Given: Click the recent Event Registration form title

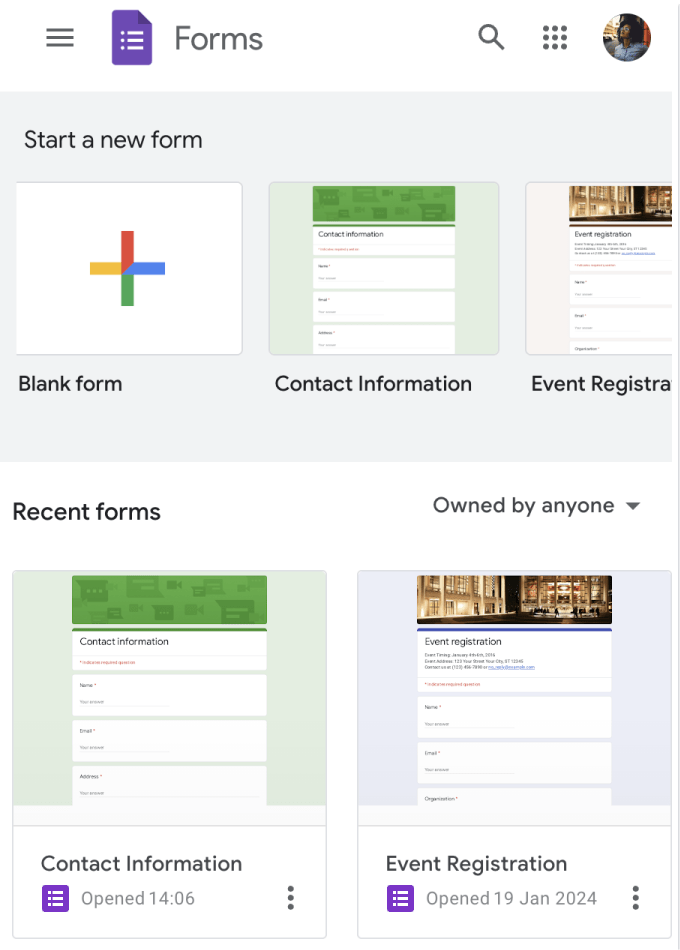Looking at the screenshot, I should click(x=476, y=864).
